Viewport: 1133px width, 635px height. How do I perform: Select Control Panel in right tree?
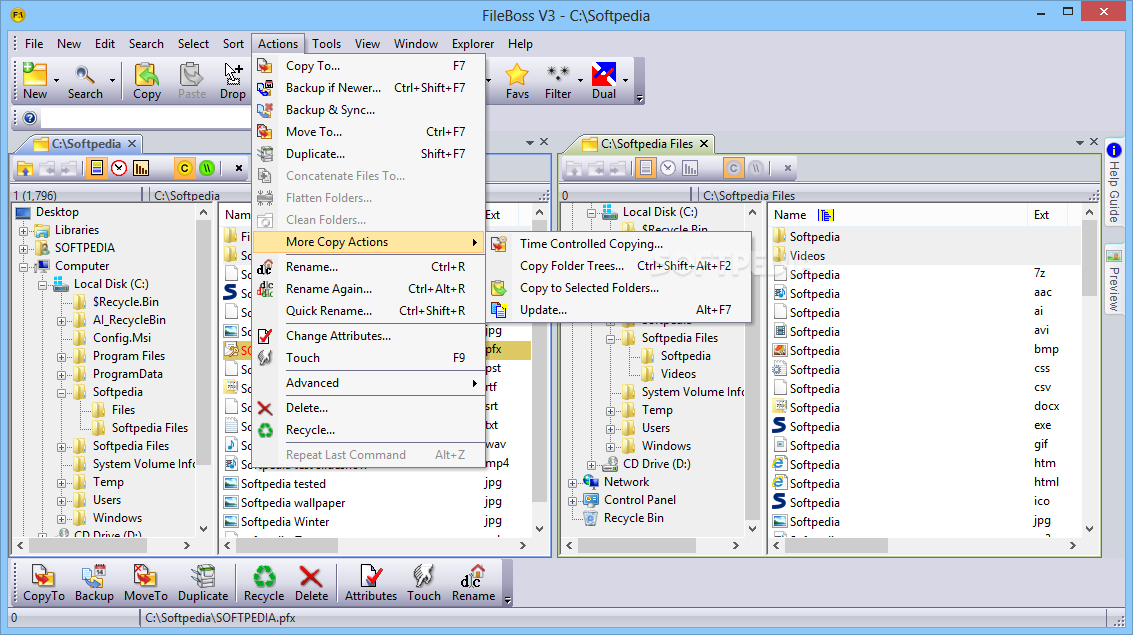click(640, 500)
